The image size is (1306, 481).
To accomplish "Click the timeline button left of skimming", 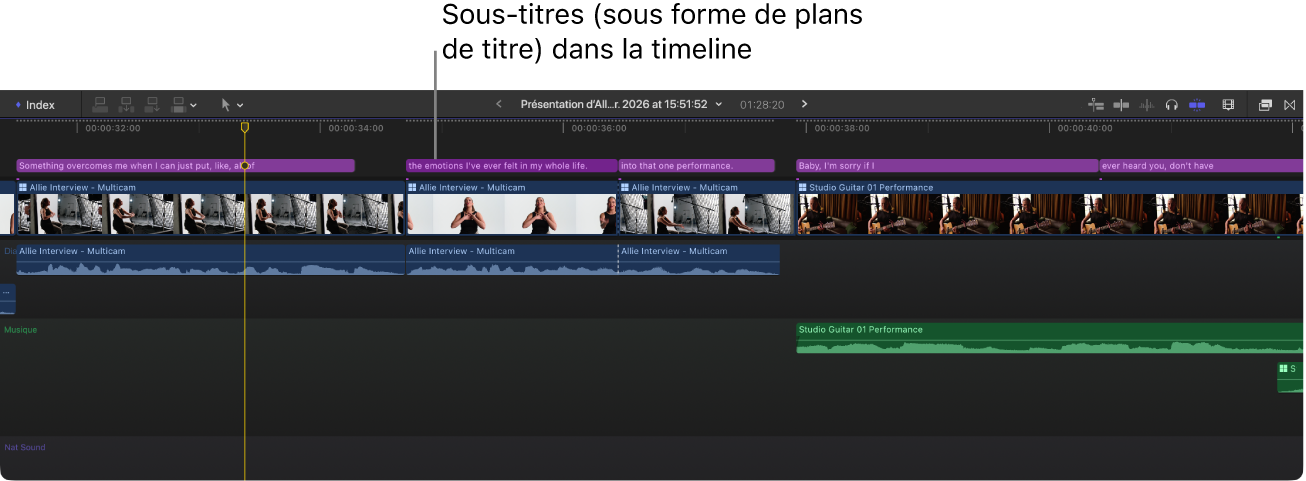I will click(x=1095, y=104).
